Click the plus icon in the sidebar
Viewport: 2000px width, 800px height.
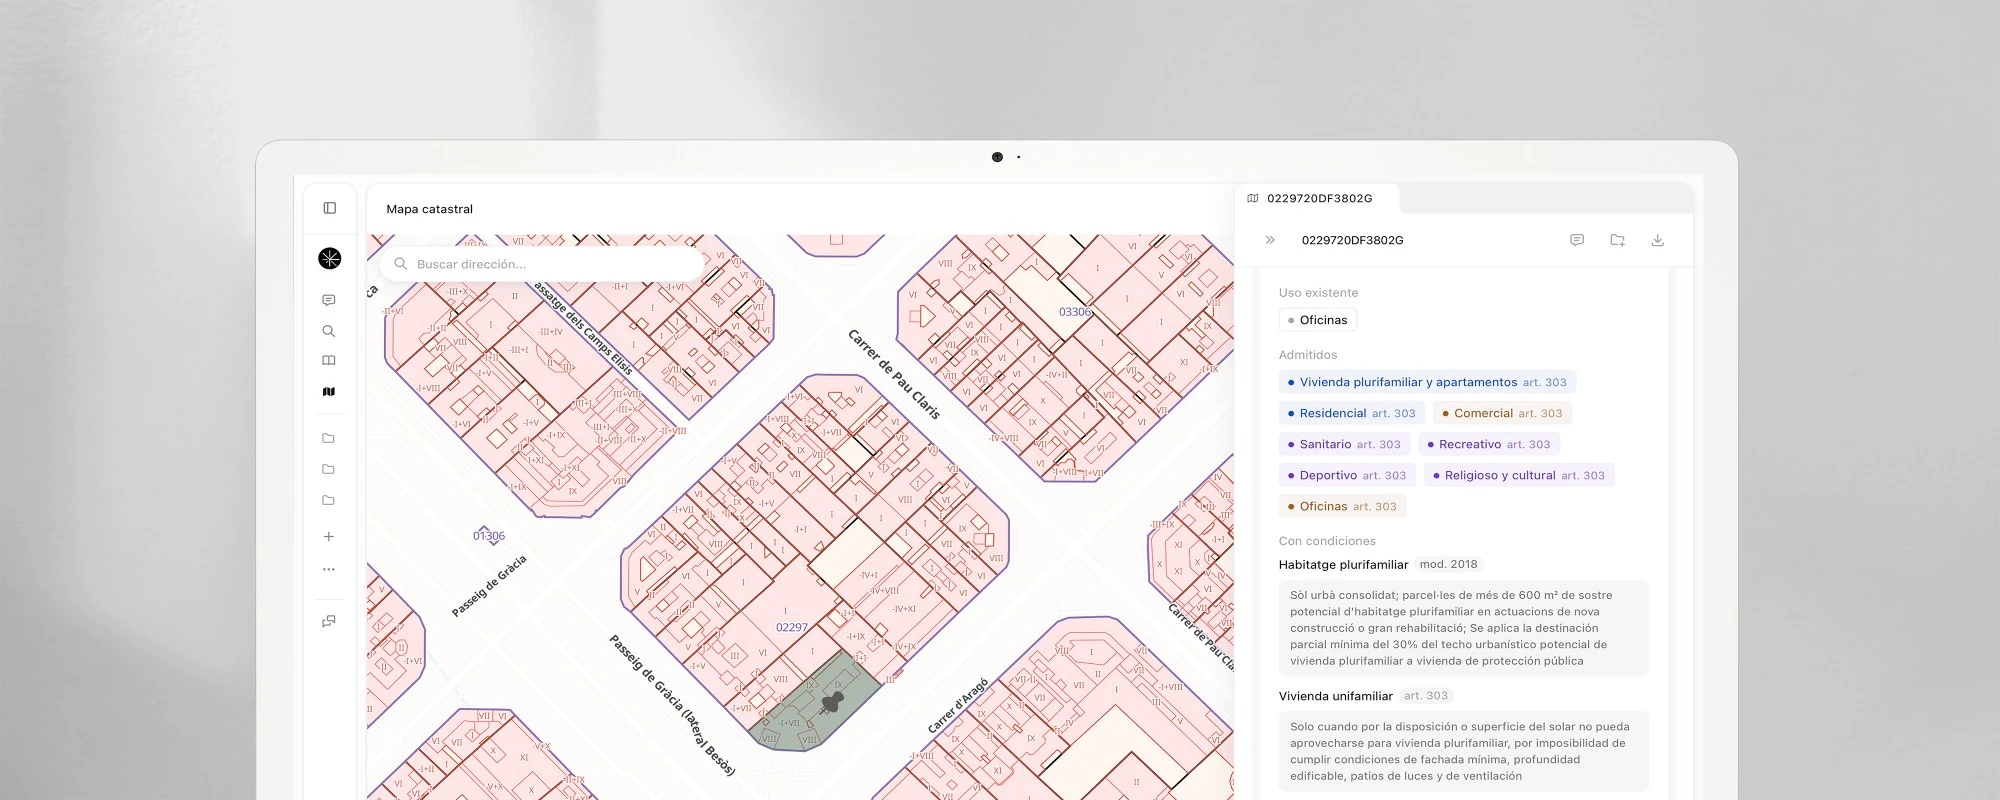coord(329,537)
